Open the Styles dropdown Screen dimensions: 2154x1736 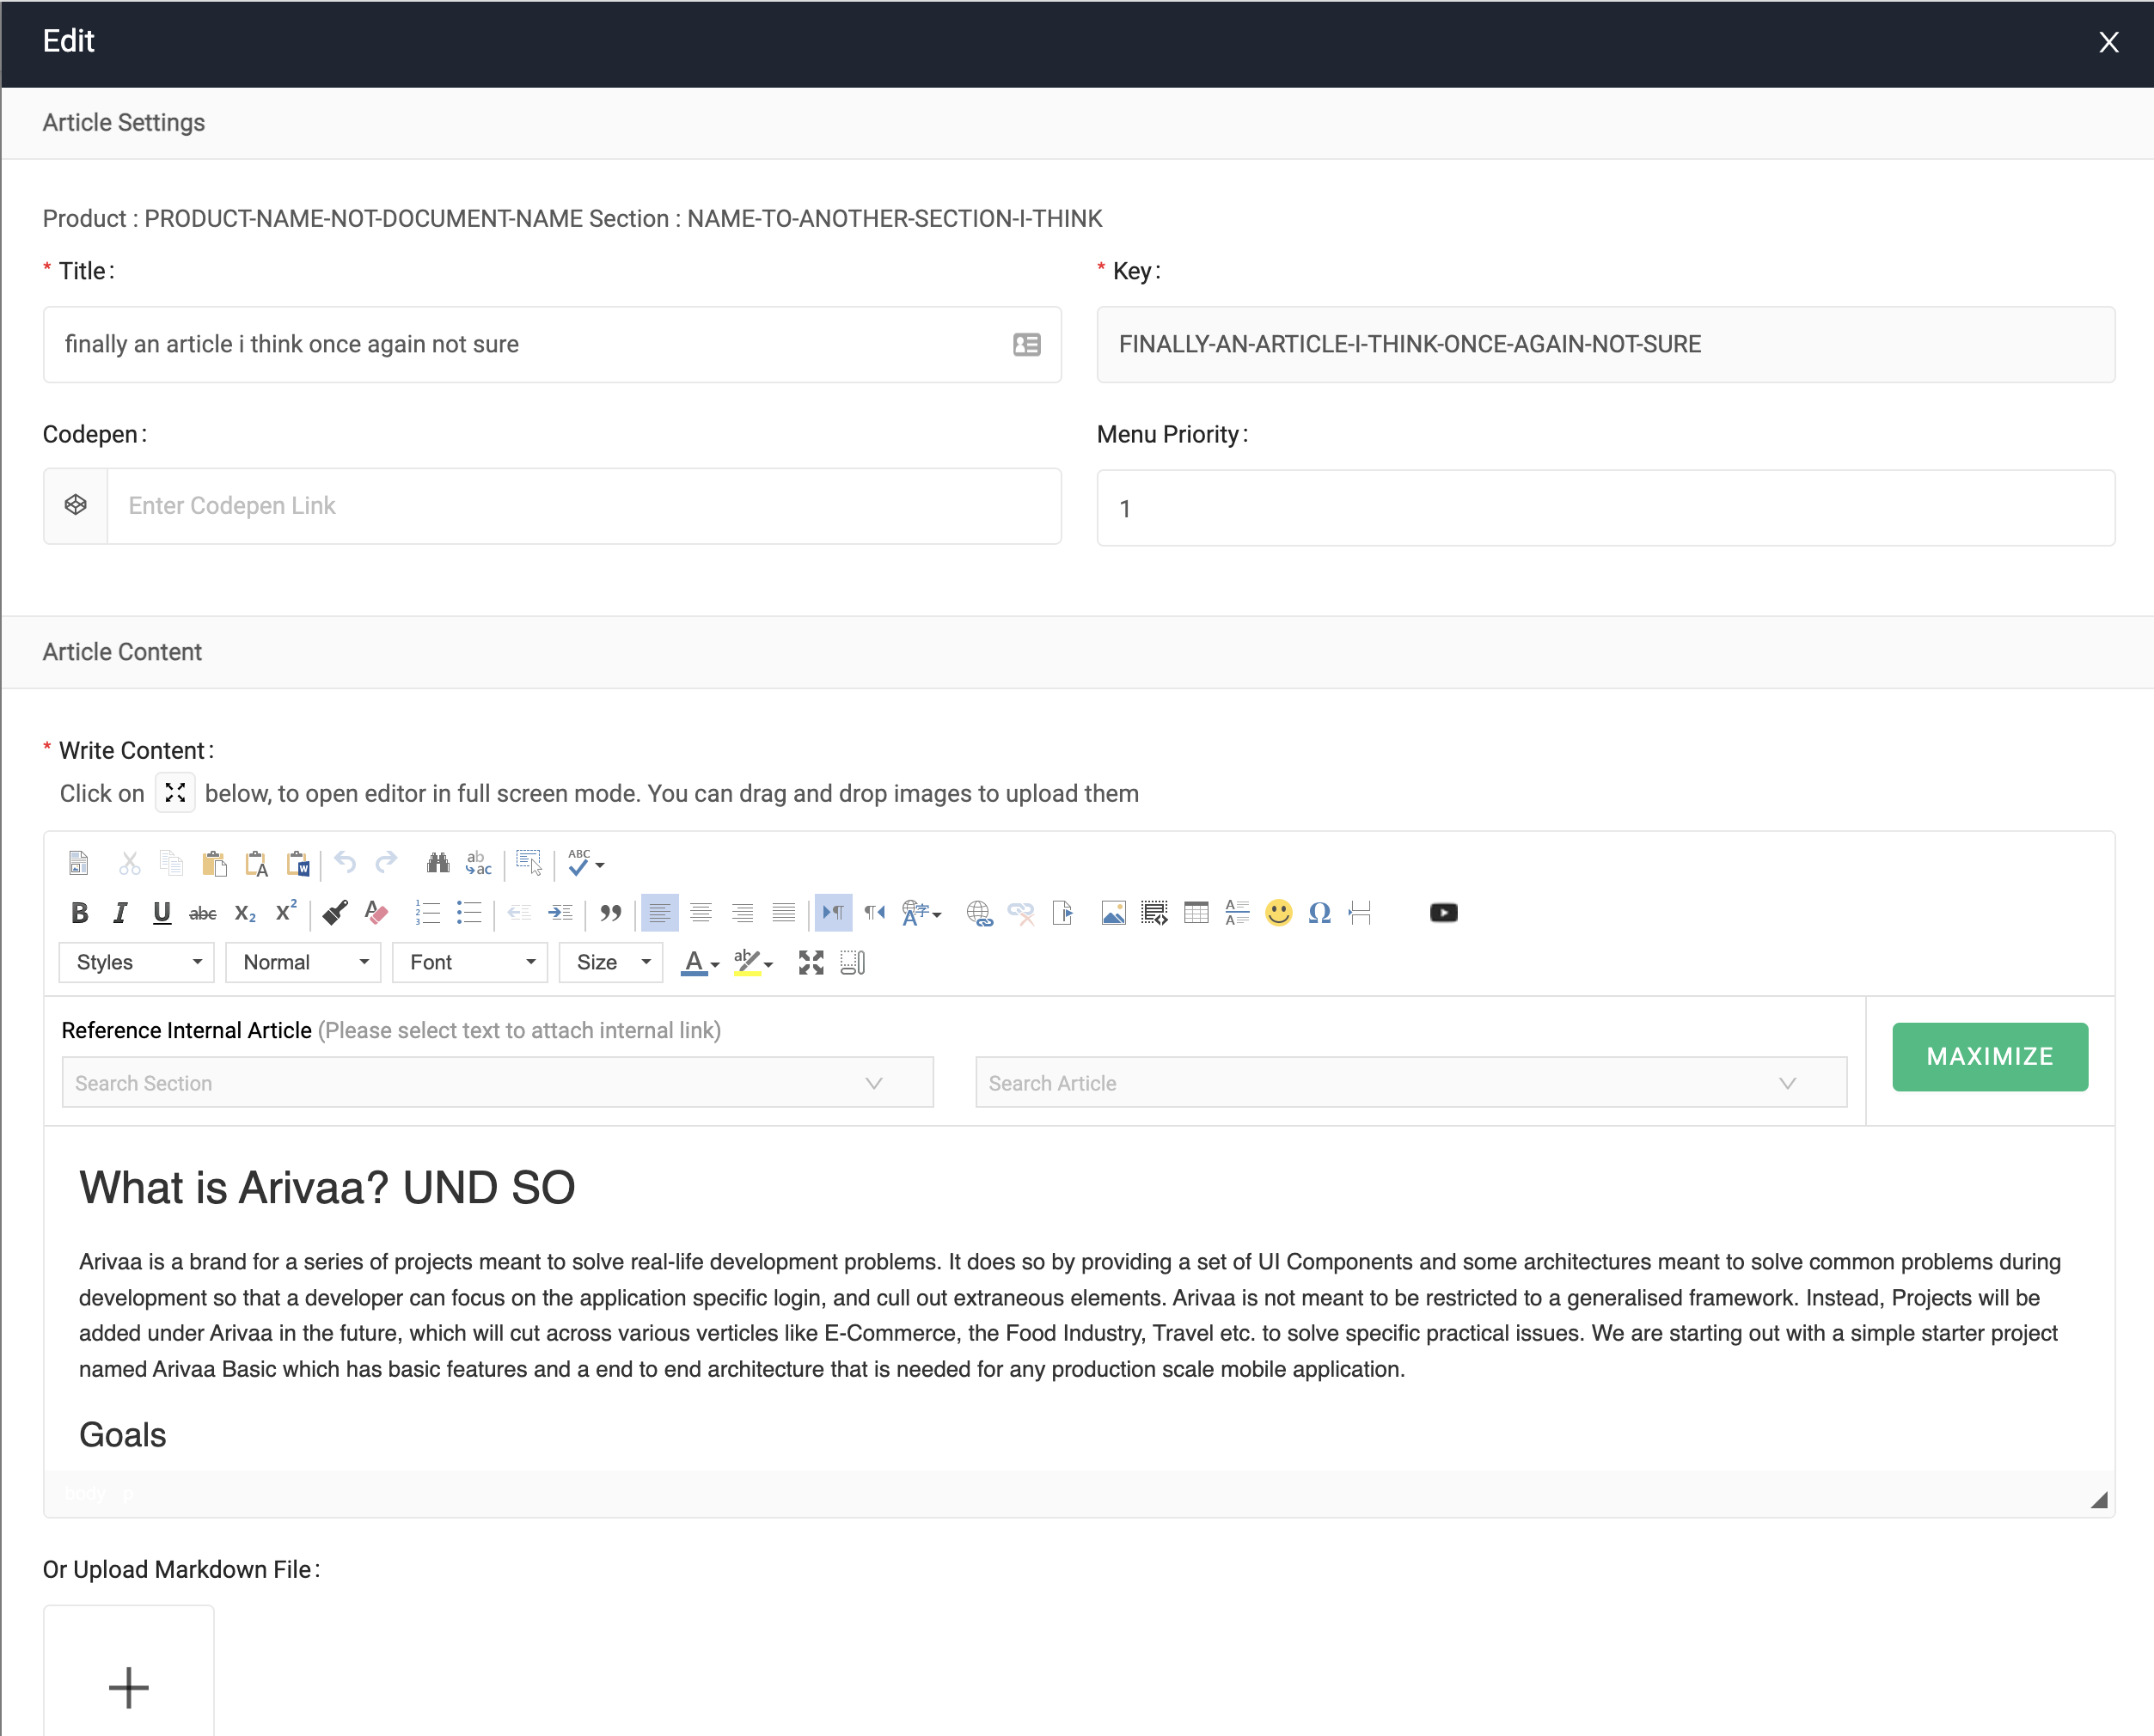point(137,962)
